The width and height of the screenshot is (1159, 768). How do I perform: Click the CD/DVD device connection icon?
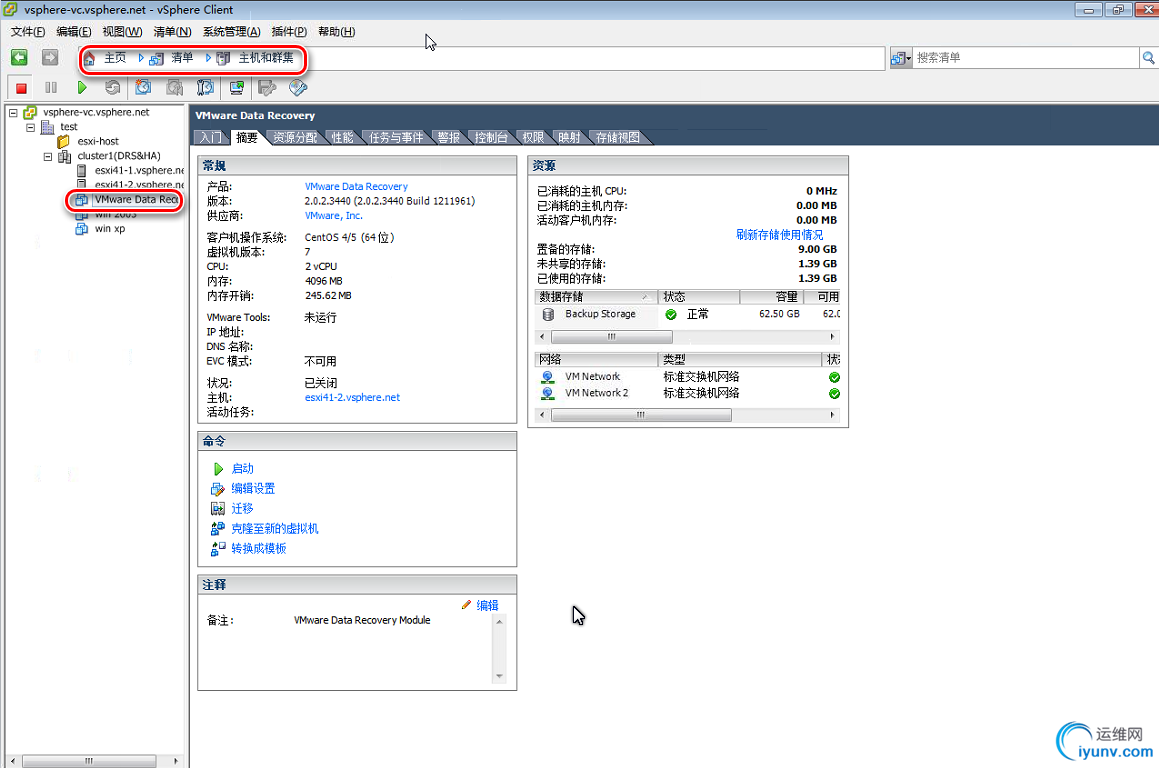pos(298,88)
